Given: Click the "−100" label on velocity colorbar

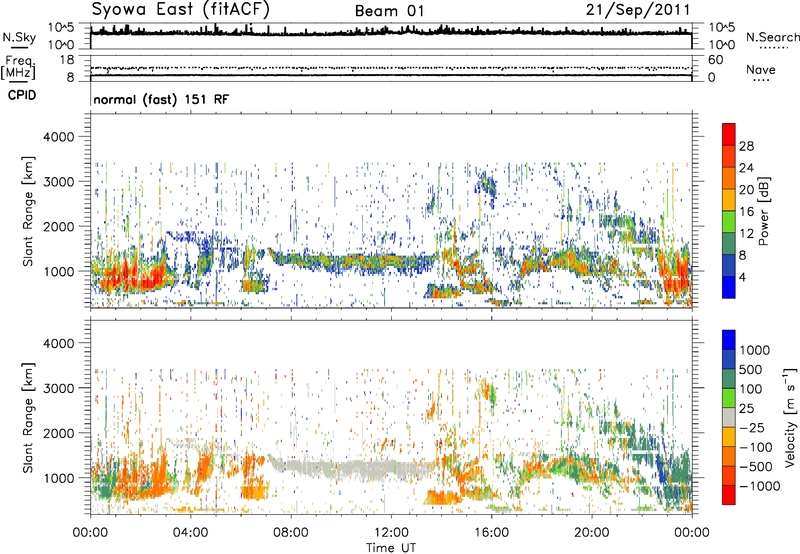Looking at the screenshot, I should point(754,447).
